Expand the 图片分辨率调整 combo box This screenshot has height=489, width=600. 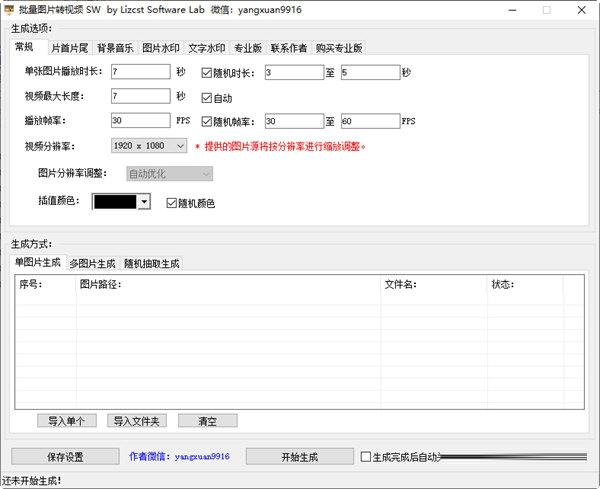click(x=169, y=174)
